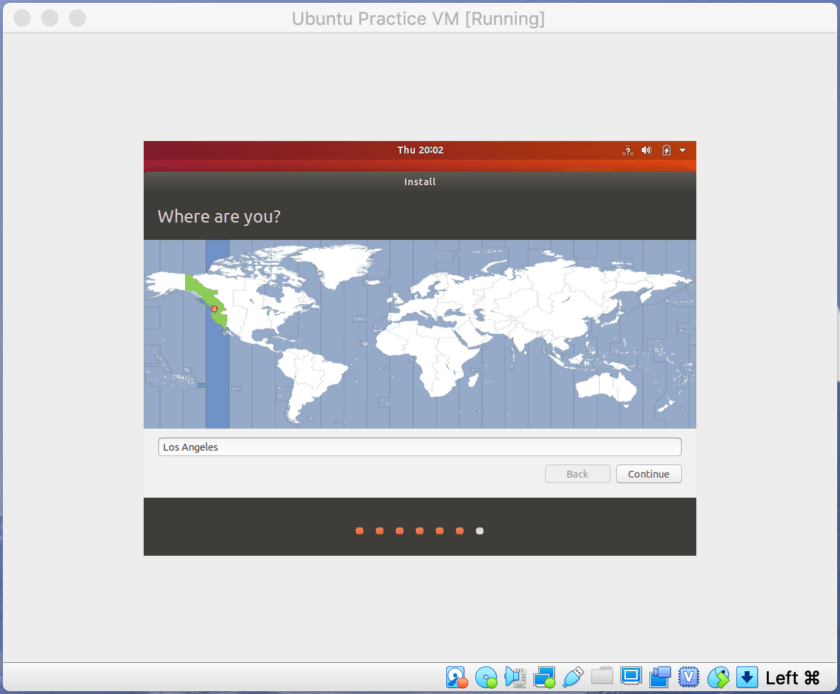Click the Continue button
The image size is (840, 694).
pos(649,474)
